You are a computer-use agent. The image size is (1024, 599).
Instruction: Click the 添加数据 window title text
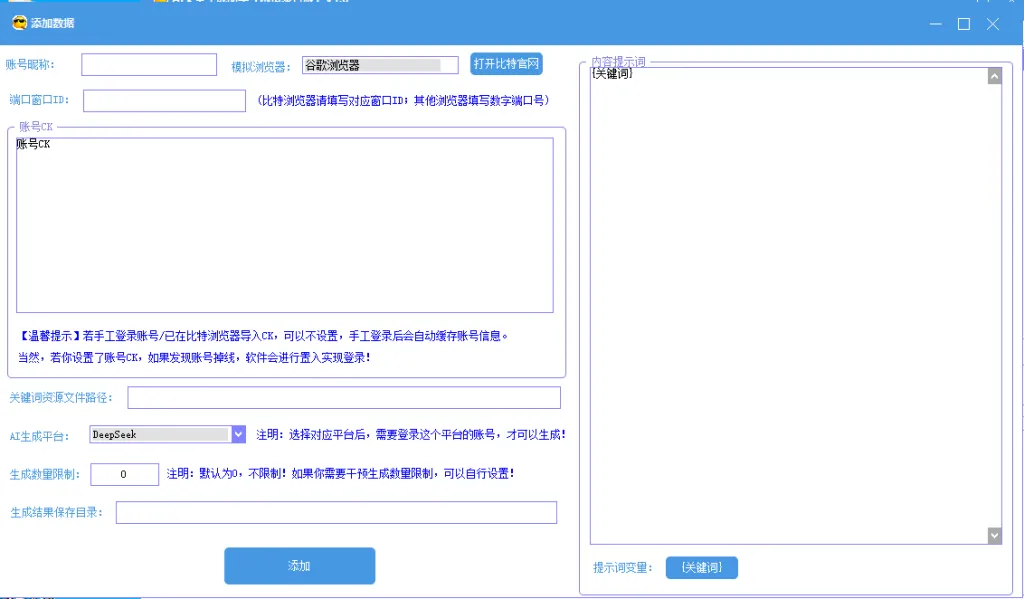(52, 23)
